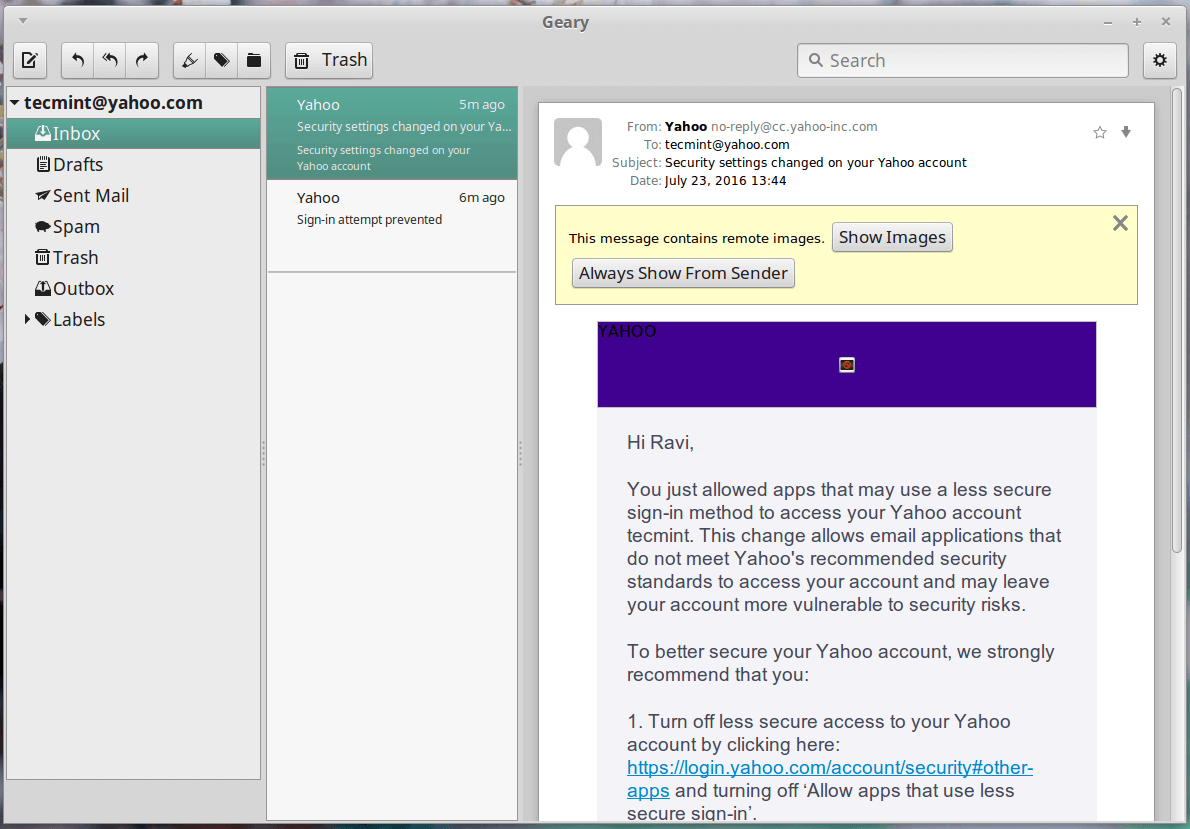This screenshot has height=829, width=1190.
Task: Open the window menu arrow in title bar
Action: [23, 20]
